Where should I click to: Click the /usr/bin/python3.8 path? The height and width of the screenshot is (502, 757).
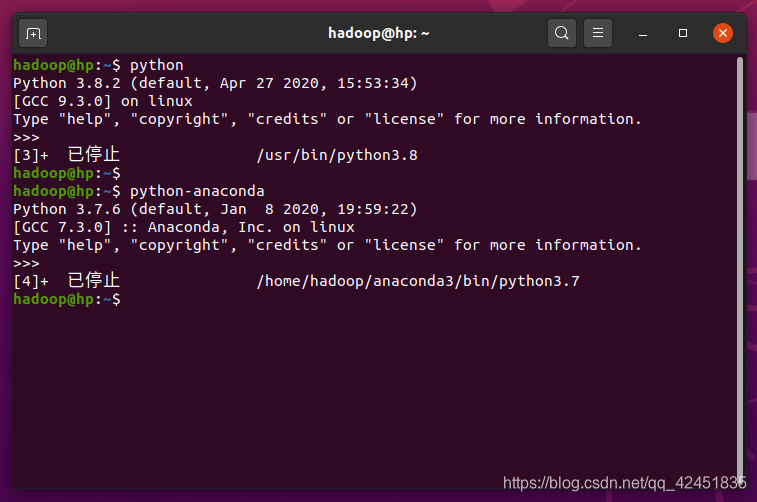click(x=337, y=155)
